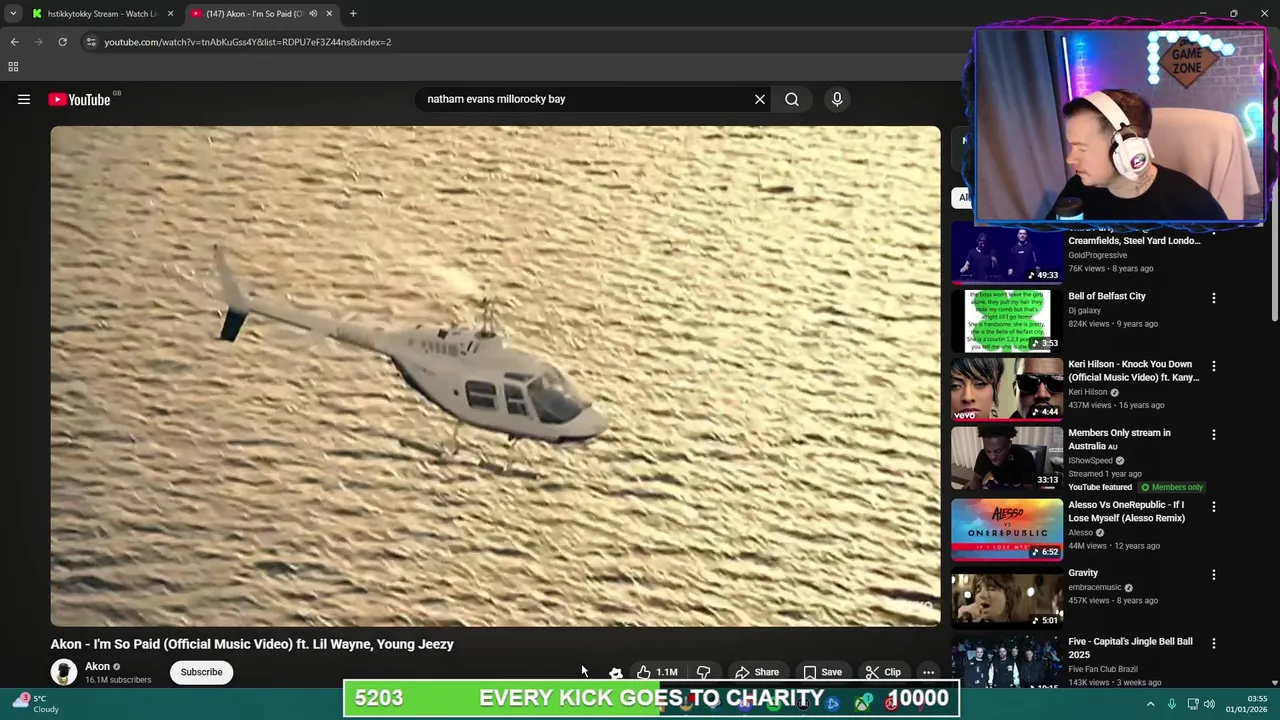1280x720 pixels.
Task: Go to the YouTube home logo
Action: [x=79, y=99]
